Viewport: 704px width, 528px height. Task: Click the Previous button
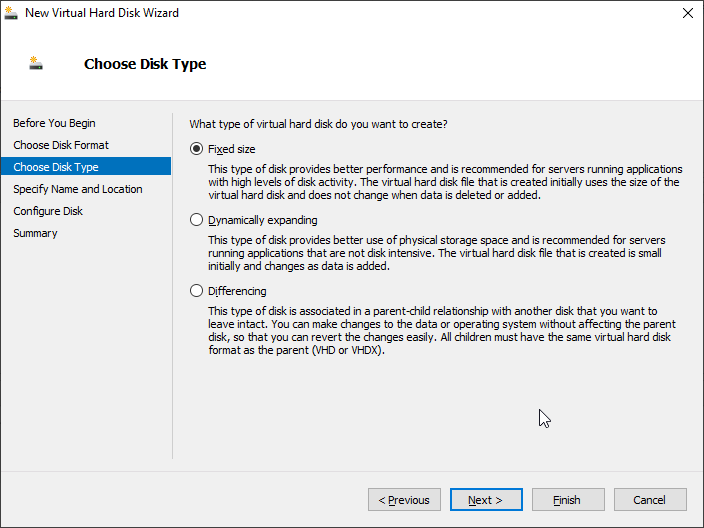pyautogui.click(x=405, y=500)
